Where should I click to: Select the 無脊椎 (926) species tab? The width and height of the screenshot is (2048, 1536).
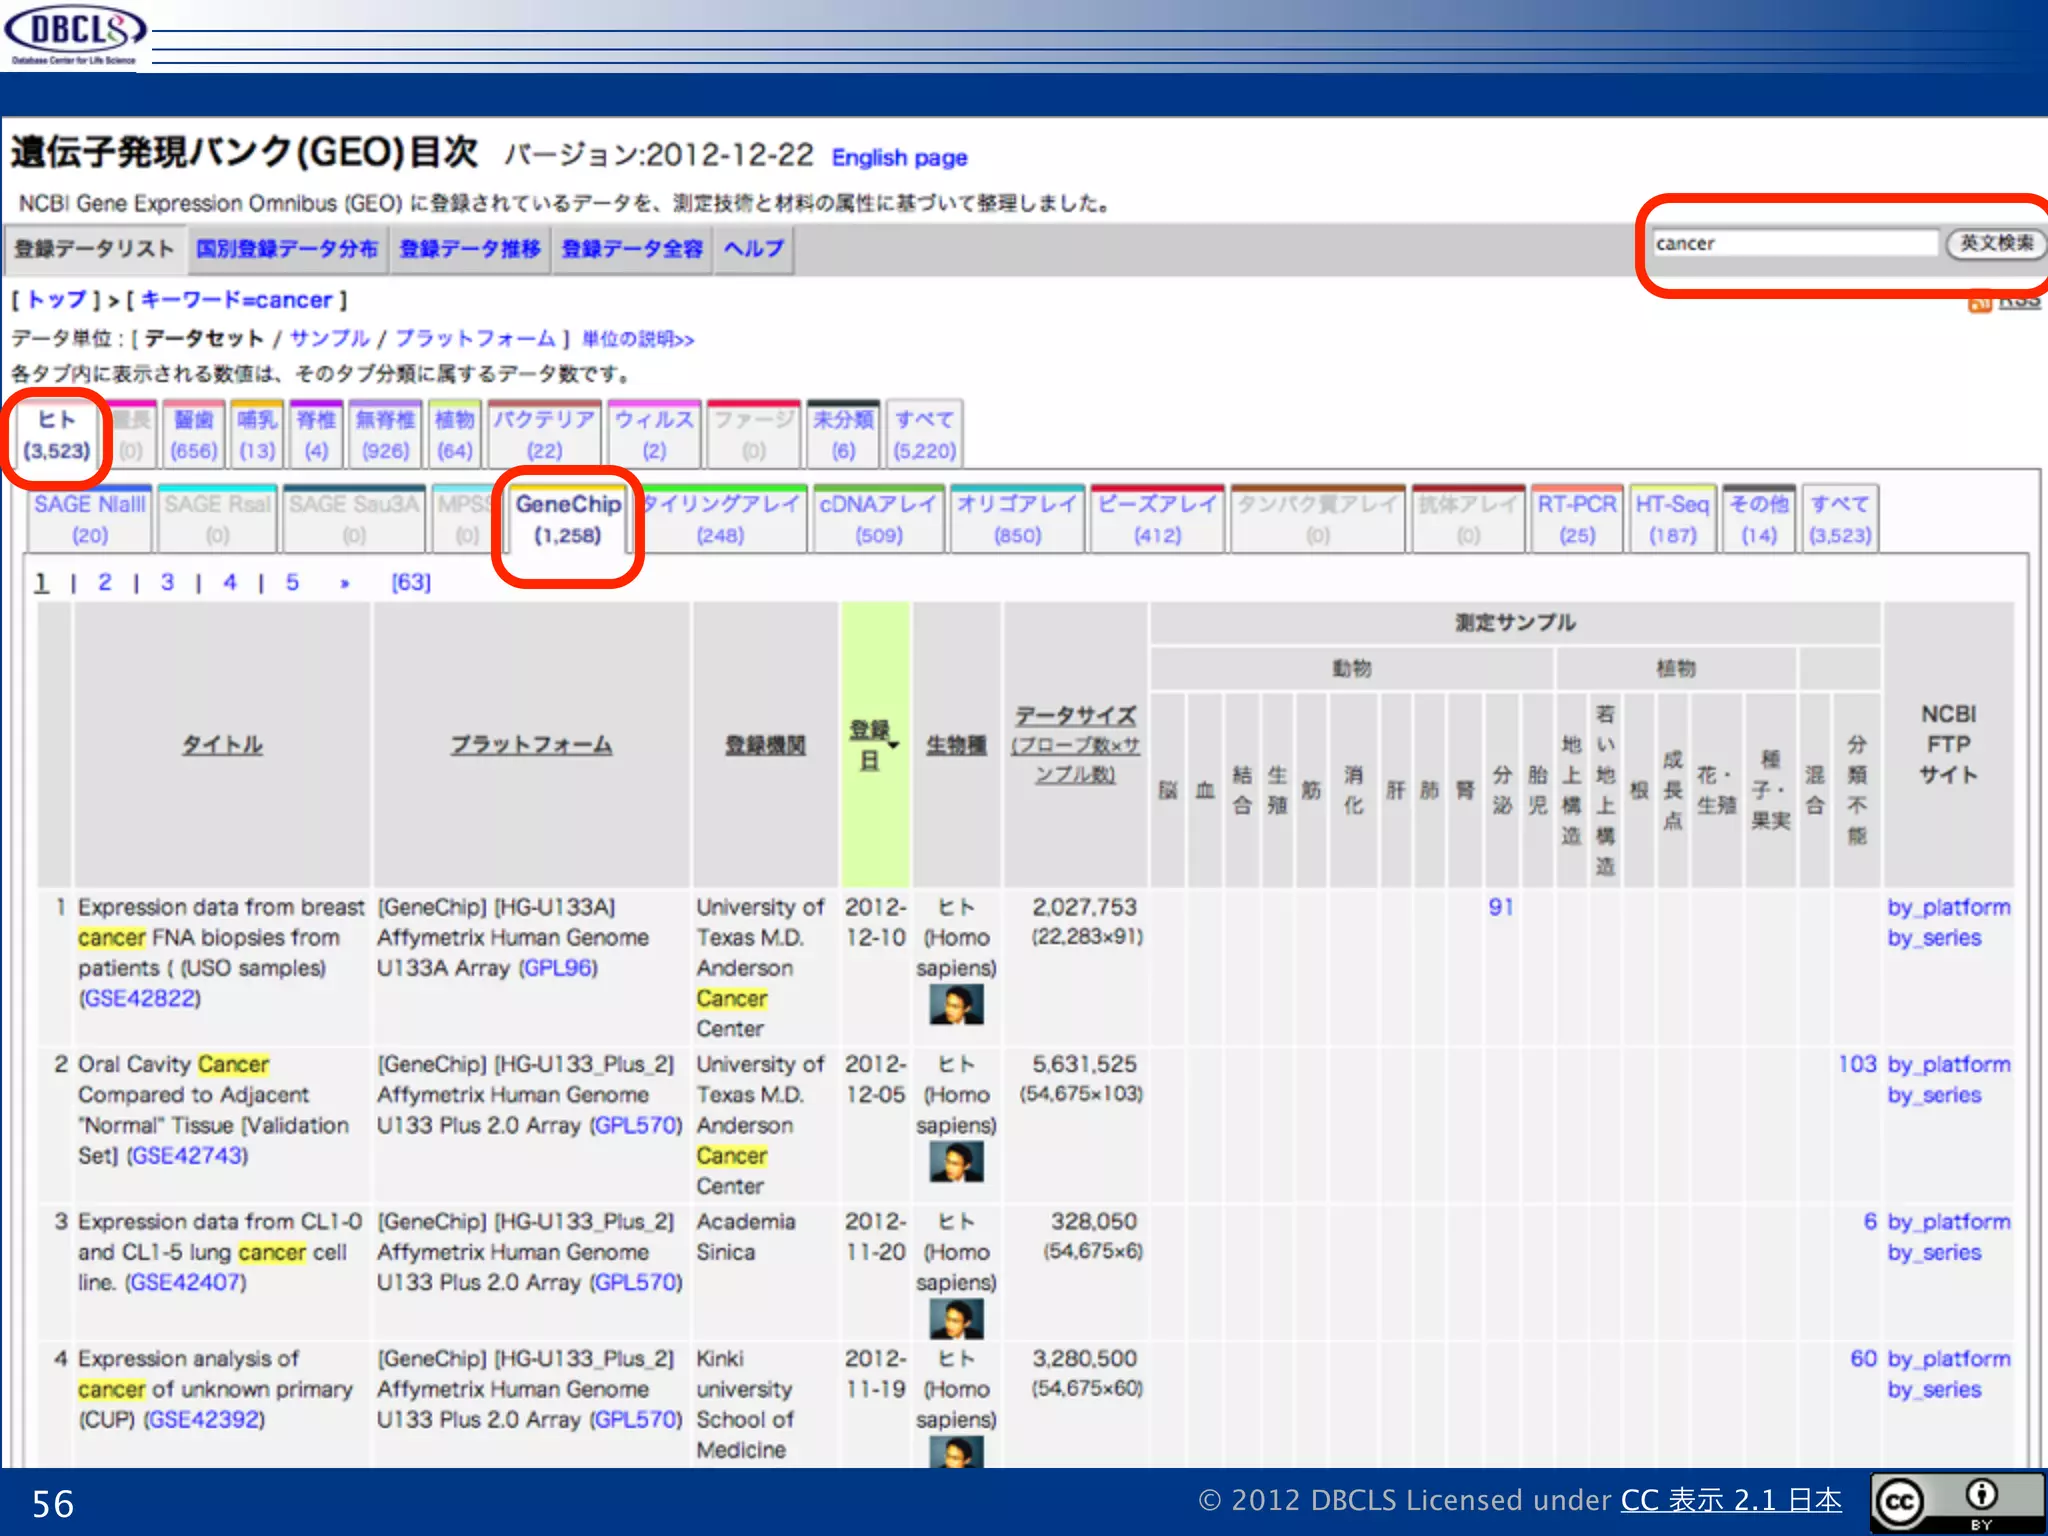tap(386, 435)
